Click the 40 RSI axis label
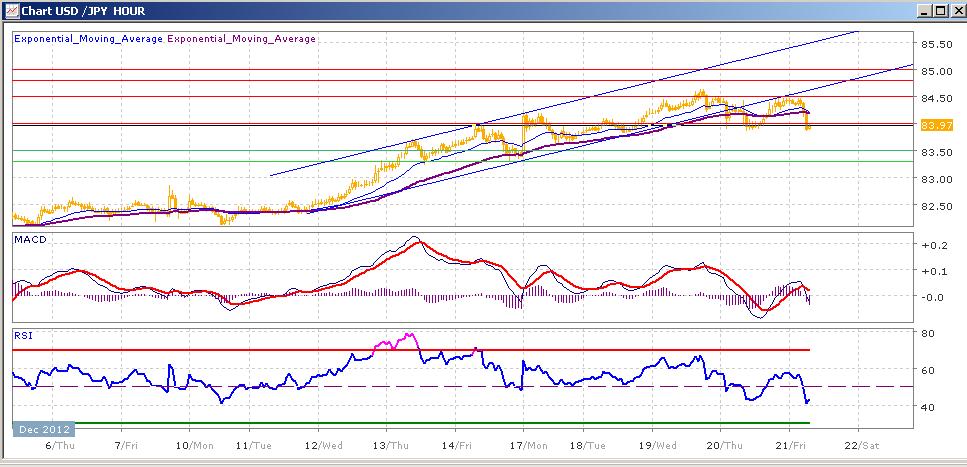 (x=928, y=407)
